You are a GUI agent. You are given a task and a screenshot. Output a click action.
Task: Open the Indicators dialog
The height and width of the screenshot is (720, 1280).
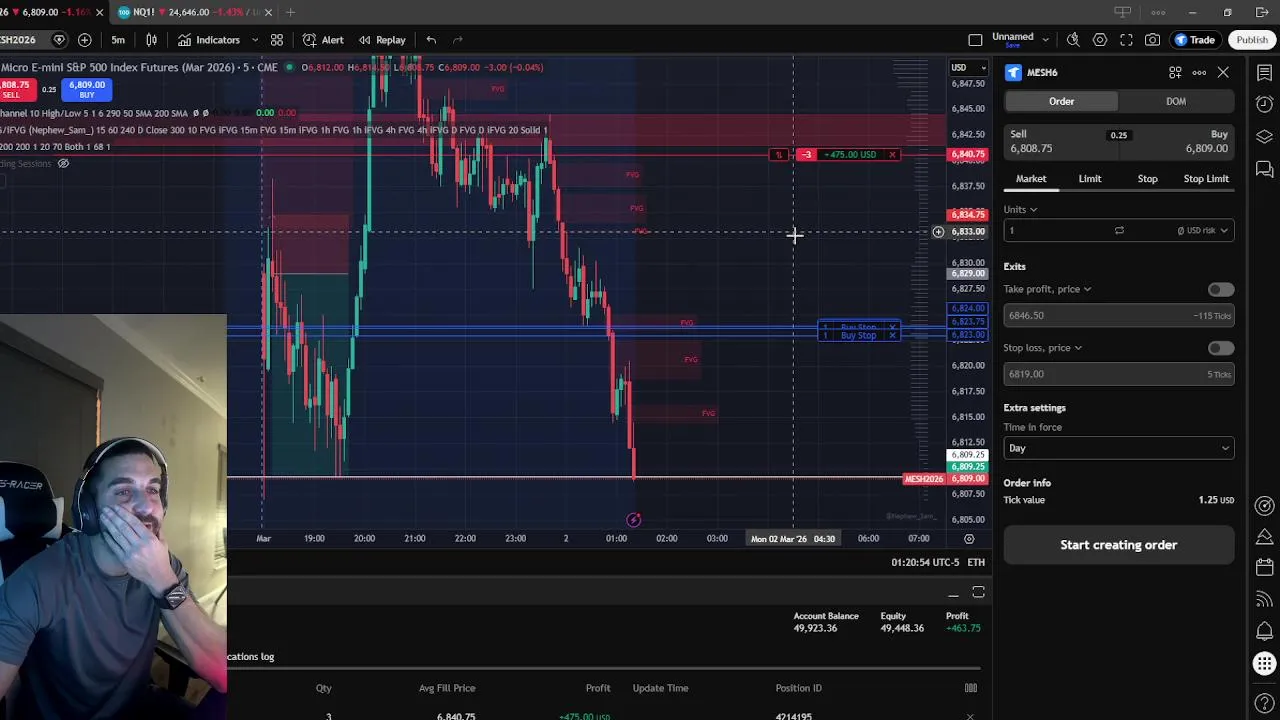[x=209, y=40]
